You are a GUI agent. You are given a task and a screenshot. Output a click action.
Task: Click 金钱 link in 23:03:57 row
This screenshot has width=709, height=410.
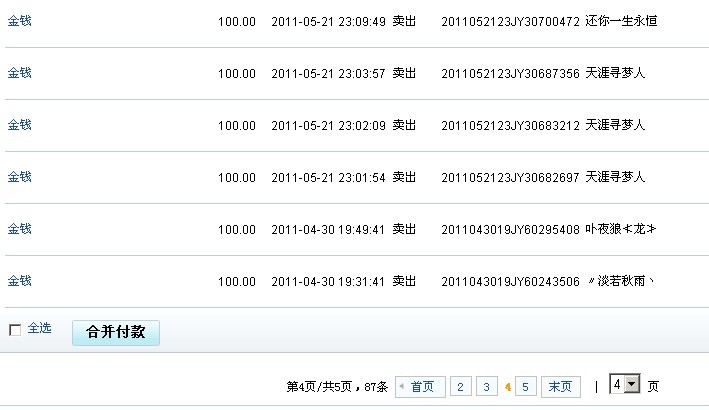[19, 73]
